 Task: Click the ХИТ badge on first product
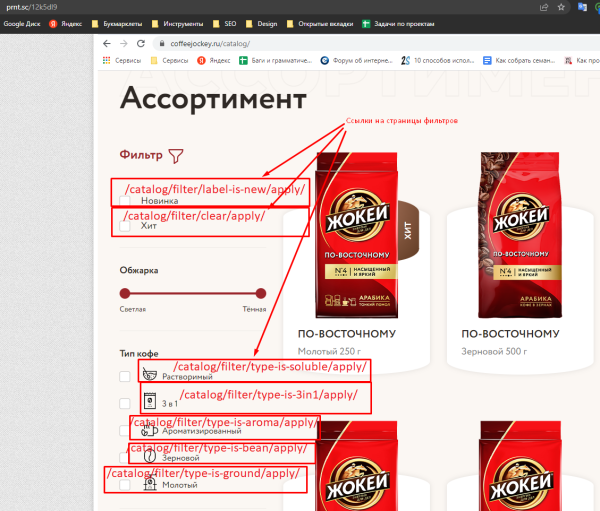point(408,230)
